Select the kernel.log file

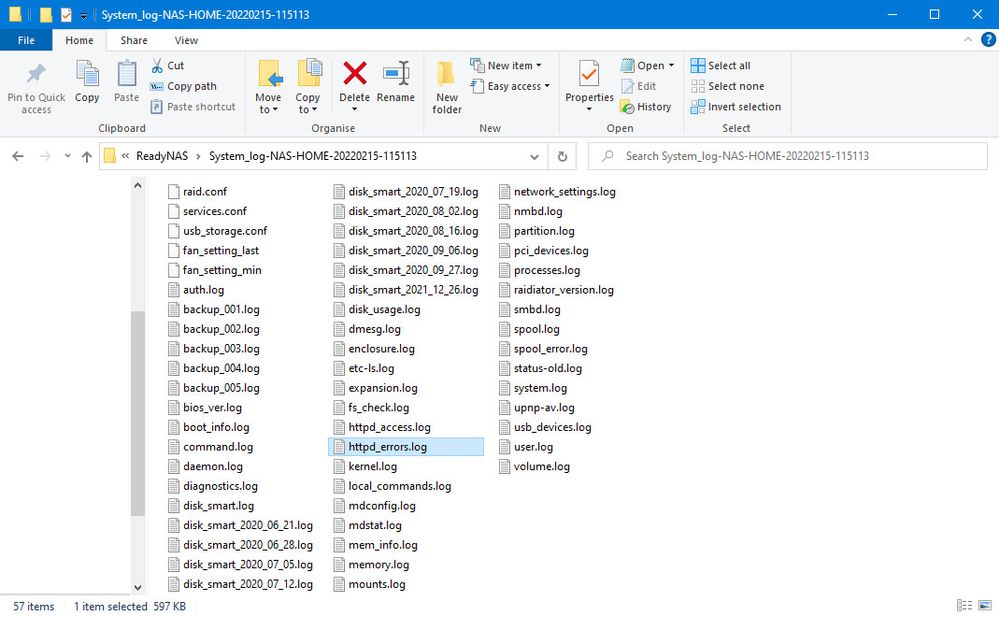tap(372, 466)
